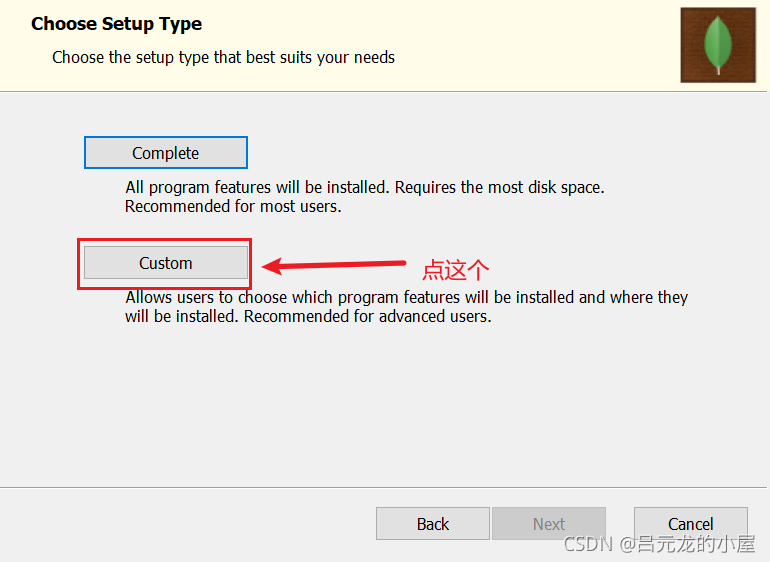The width and height of the screenshot is (770, 562).
Task: Click the separator line above the Back button
Action: tap(385, 487)
